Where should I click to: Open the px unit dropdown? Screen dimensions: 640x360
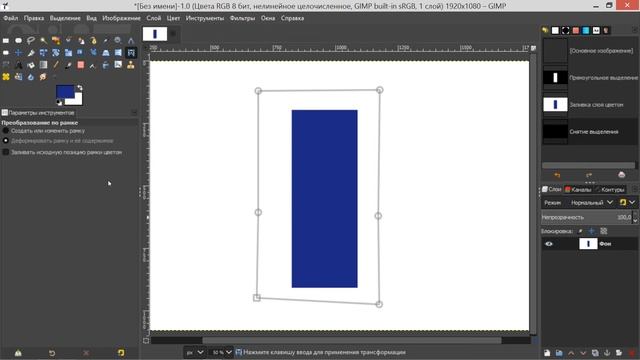click(194, 352)
